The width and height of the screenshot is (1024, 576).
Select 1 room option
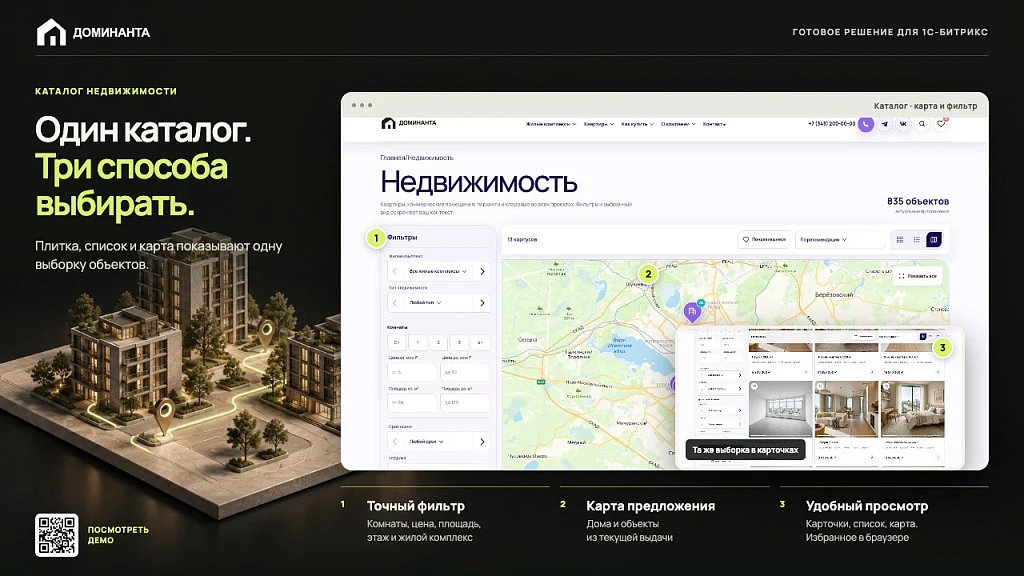[x=417, y=342]
